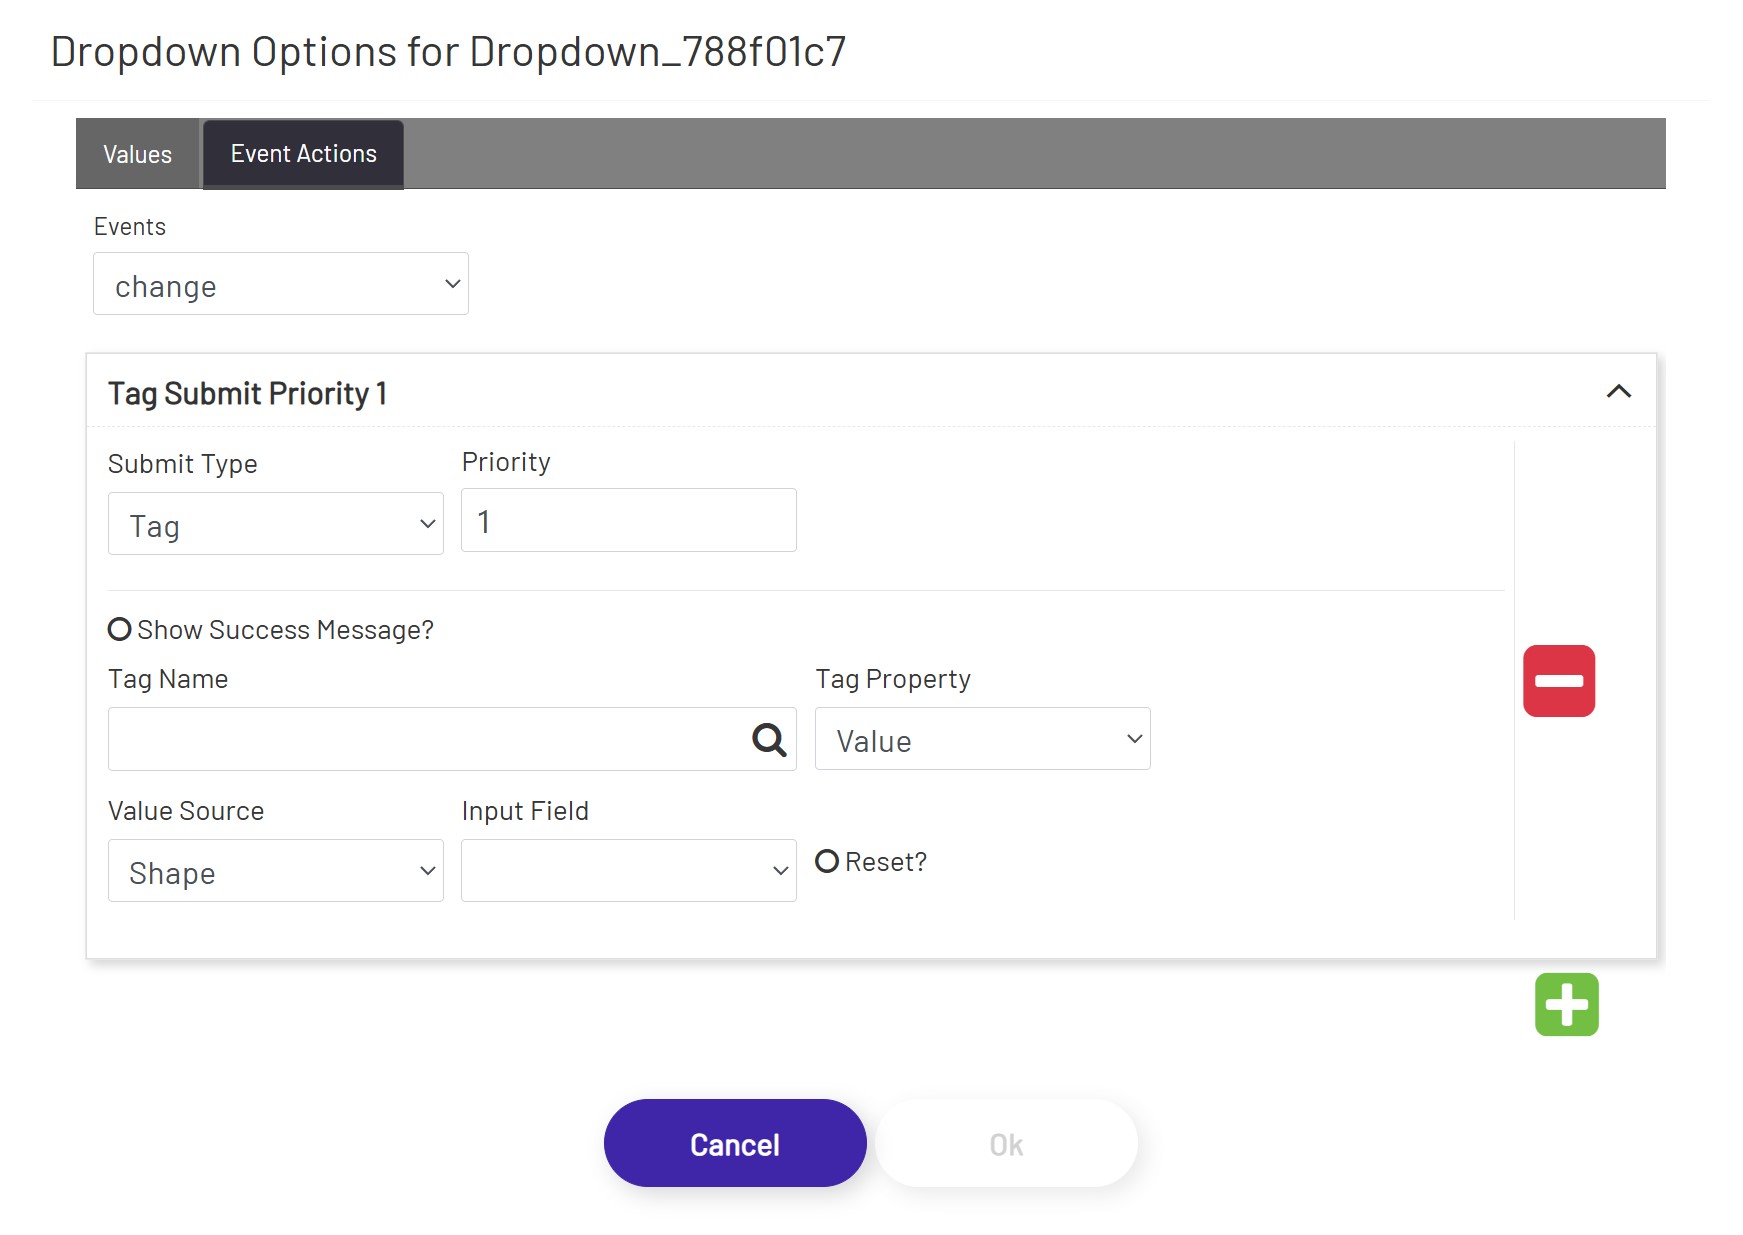Viewport: 1743px width, 1235px height.
Task: Select the Event Actions tab
Action: pos(302,154)
